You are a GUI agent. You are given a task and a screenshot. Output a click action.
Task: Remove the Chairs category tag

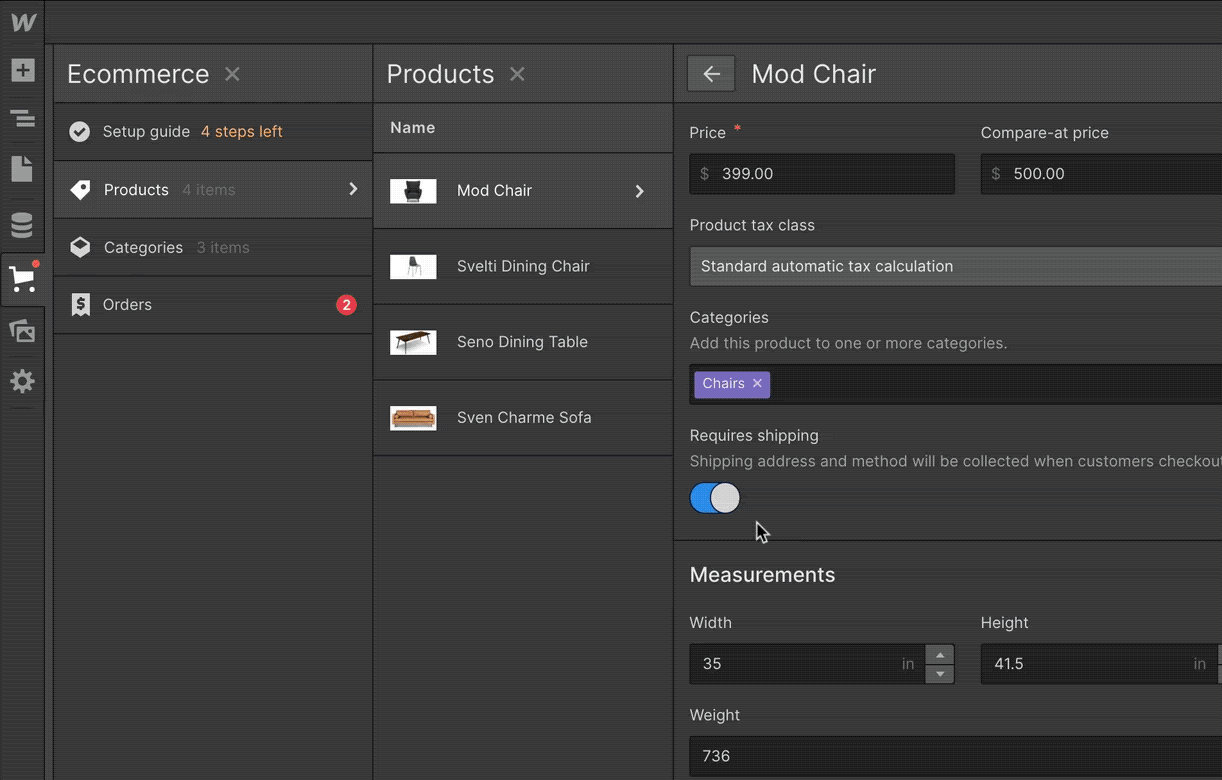pyautogui.click(x=758, y=384)
